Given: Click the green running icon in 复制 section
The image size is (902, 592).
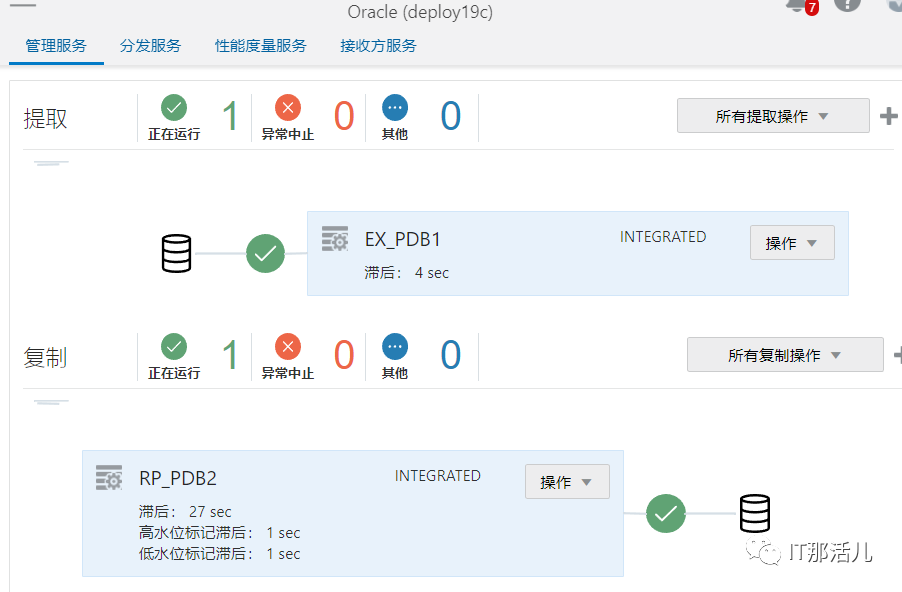Looking at the screenshot, I should 174,347.
